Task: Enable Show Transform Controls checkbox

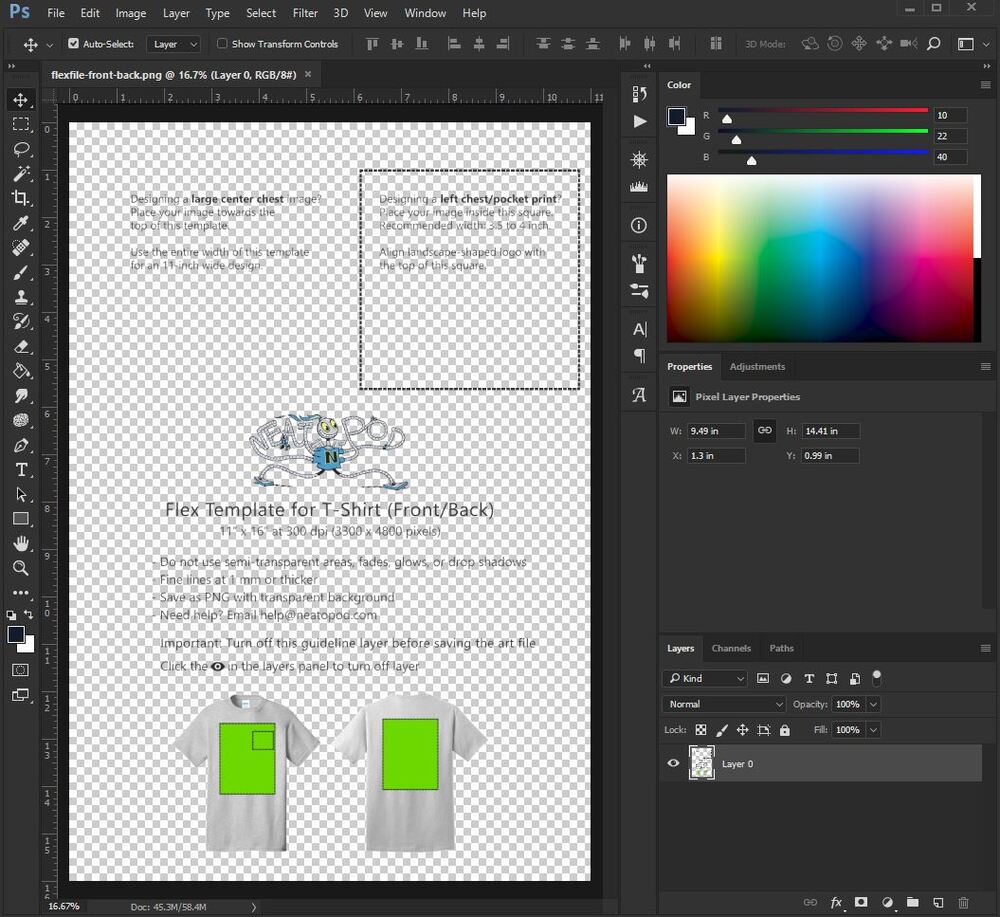Action: click(x=222, y=43)
